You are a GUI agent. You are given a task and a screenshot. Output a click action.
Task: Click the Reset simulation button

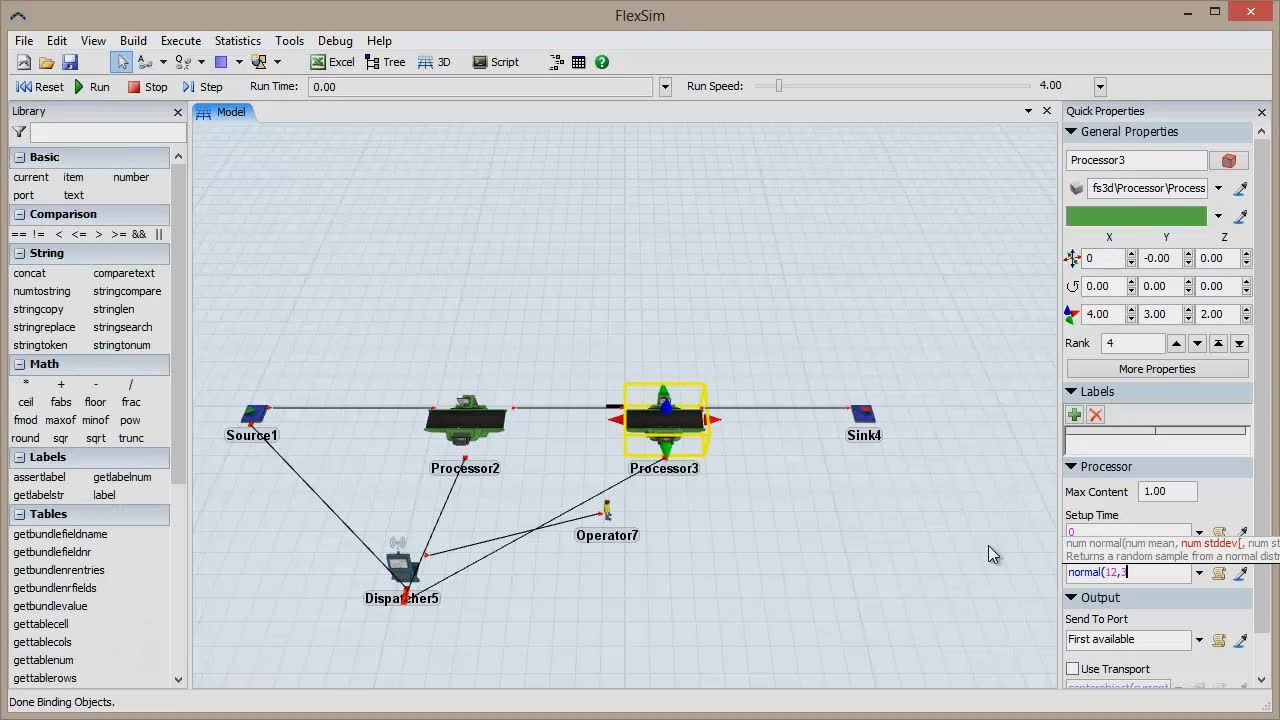point(40,87)
